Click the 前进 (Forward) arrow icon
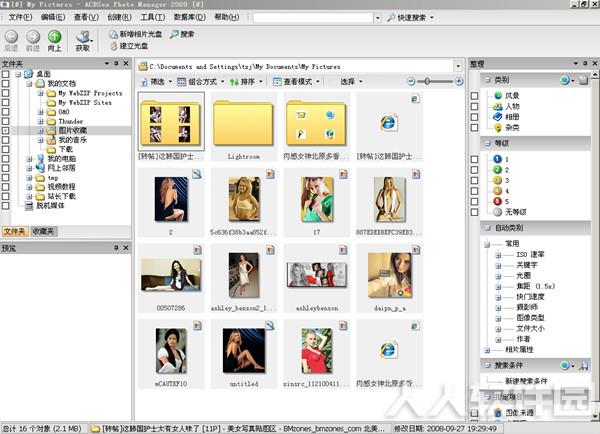Screen dimensions: 600x434 click(x=33, y=37)
